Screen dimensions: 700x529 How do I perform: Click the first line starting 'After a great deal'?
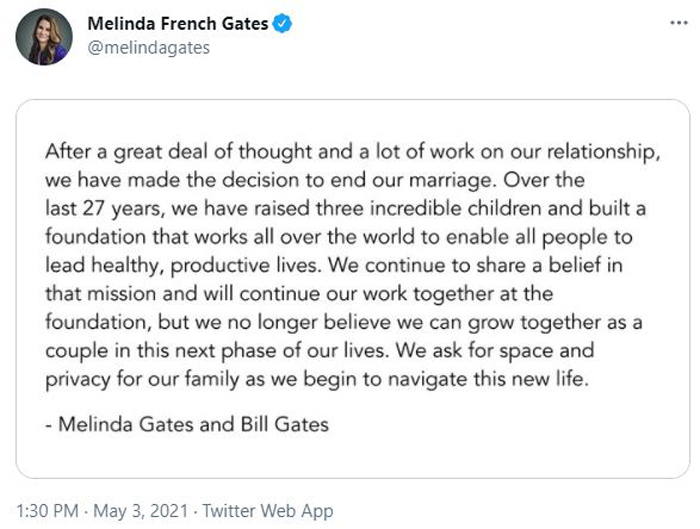(x=353, y=152)
